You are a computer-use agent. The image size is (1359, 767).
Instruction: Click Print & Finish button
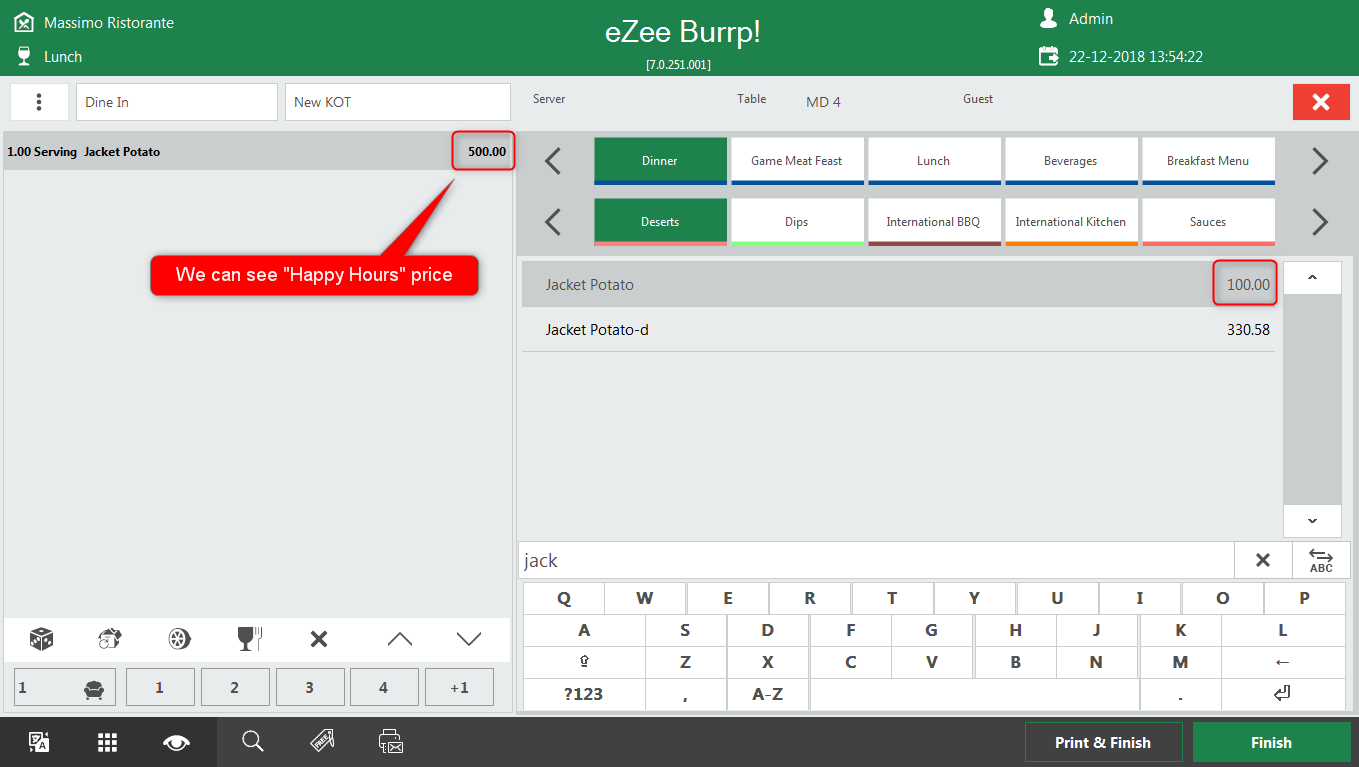[1103, 743]
